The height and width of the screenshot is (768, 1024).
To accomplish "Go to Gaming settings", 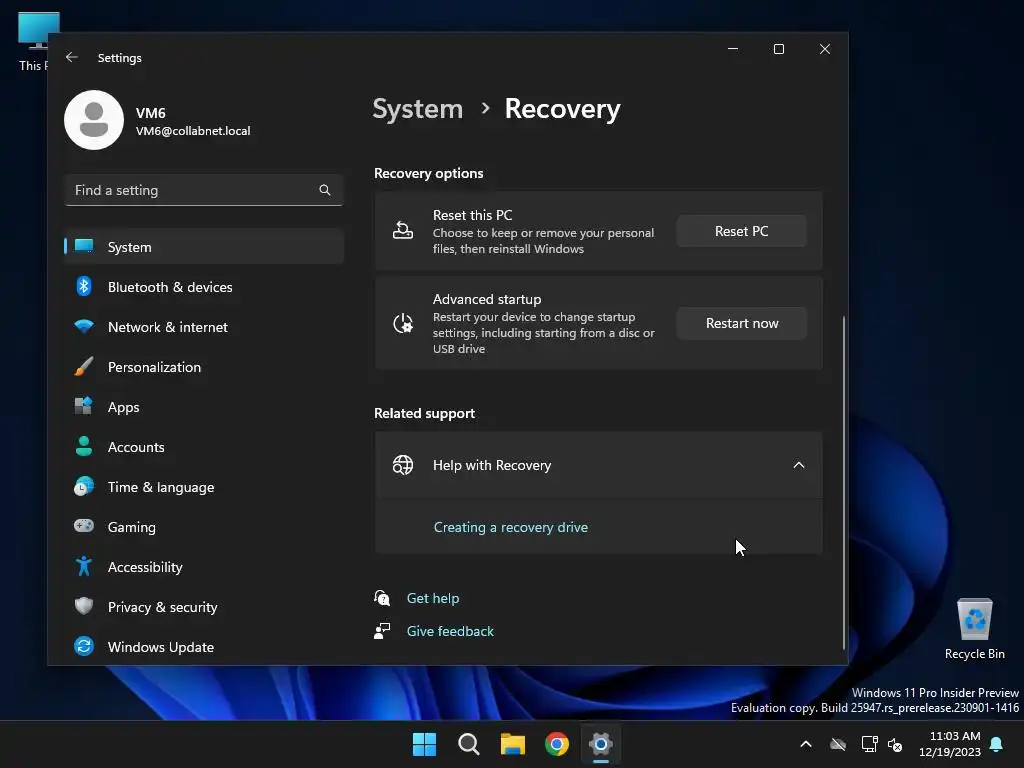I will (204, 526).
